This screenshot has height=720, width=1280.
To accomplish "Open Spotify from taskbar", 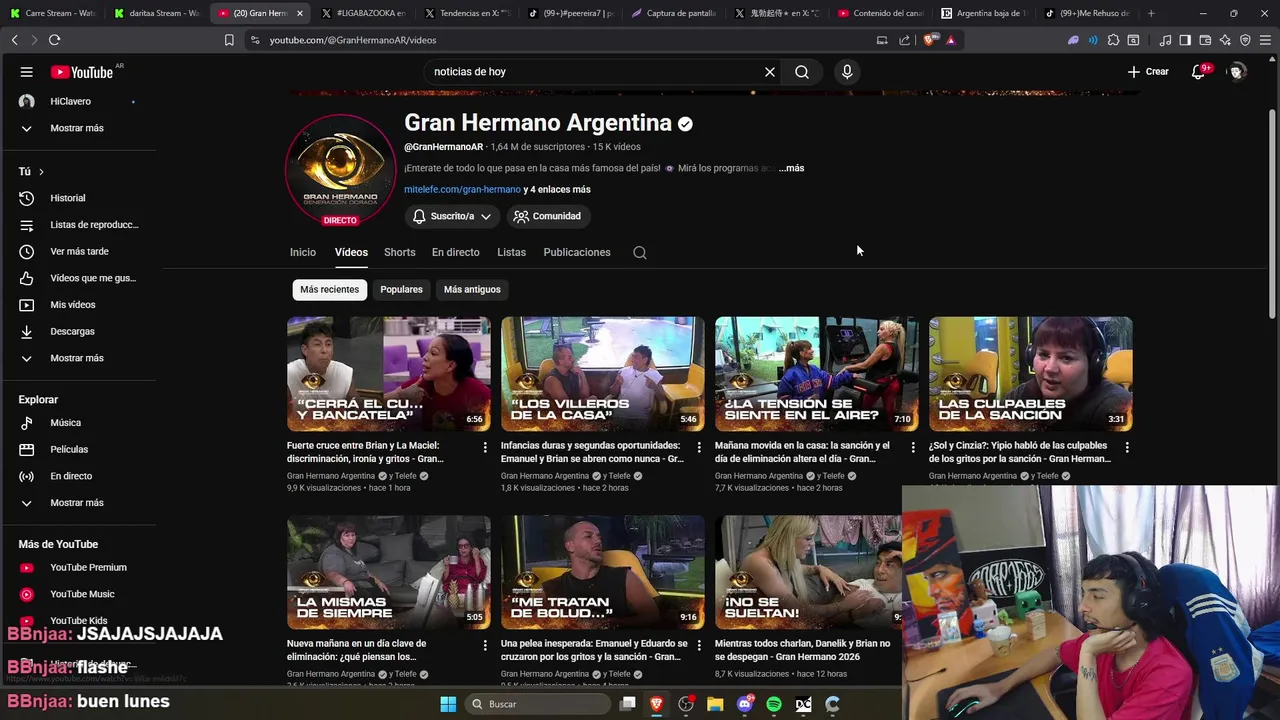I will pos(774,704).
